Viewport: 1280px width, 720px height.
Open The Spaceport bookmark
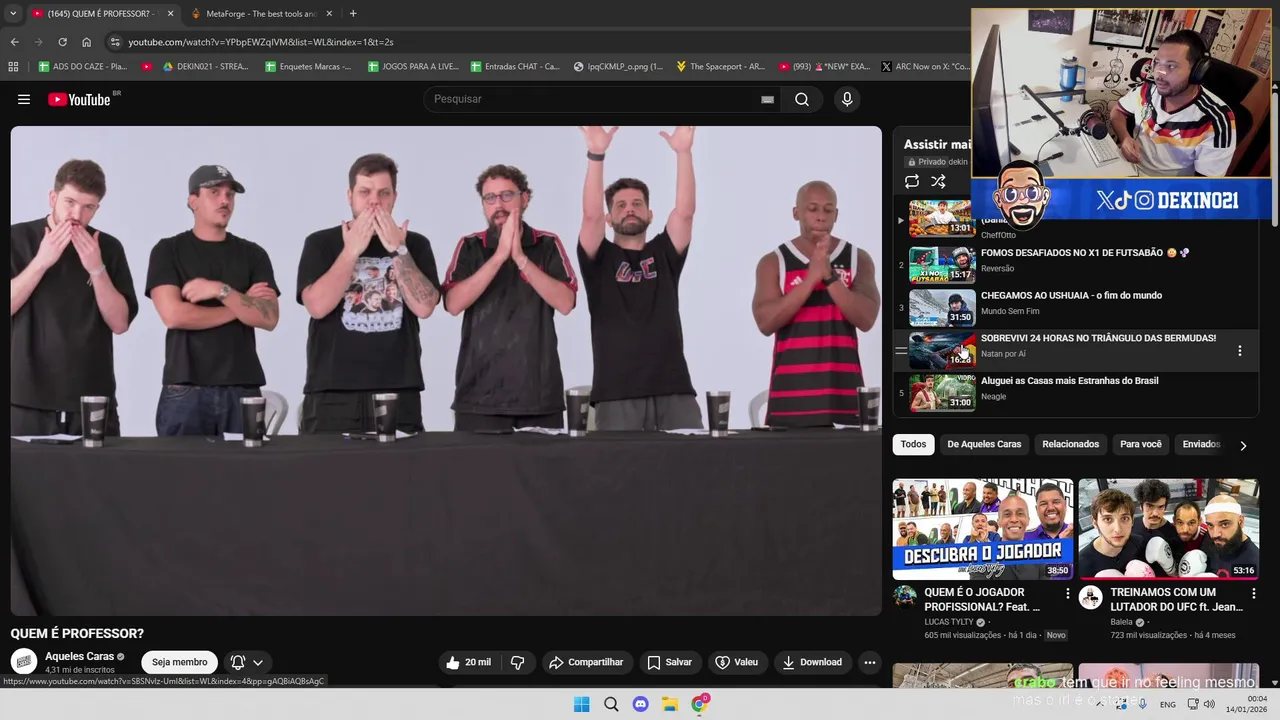point(720,67)
